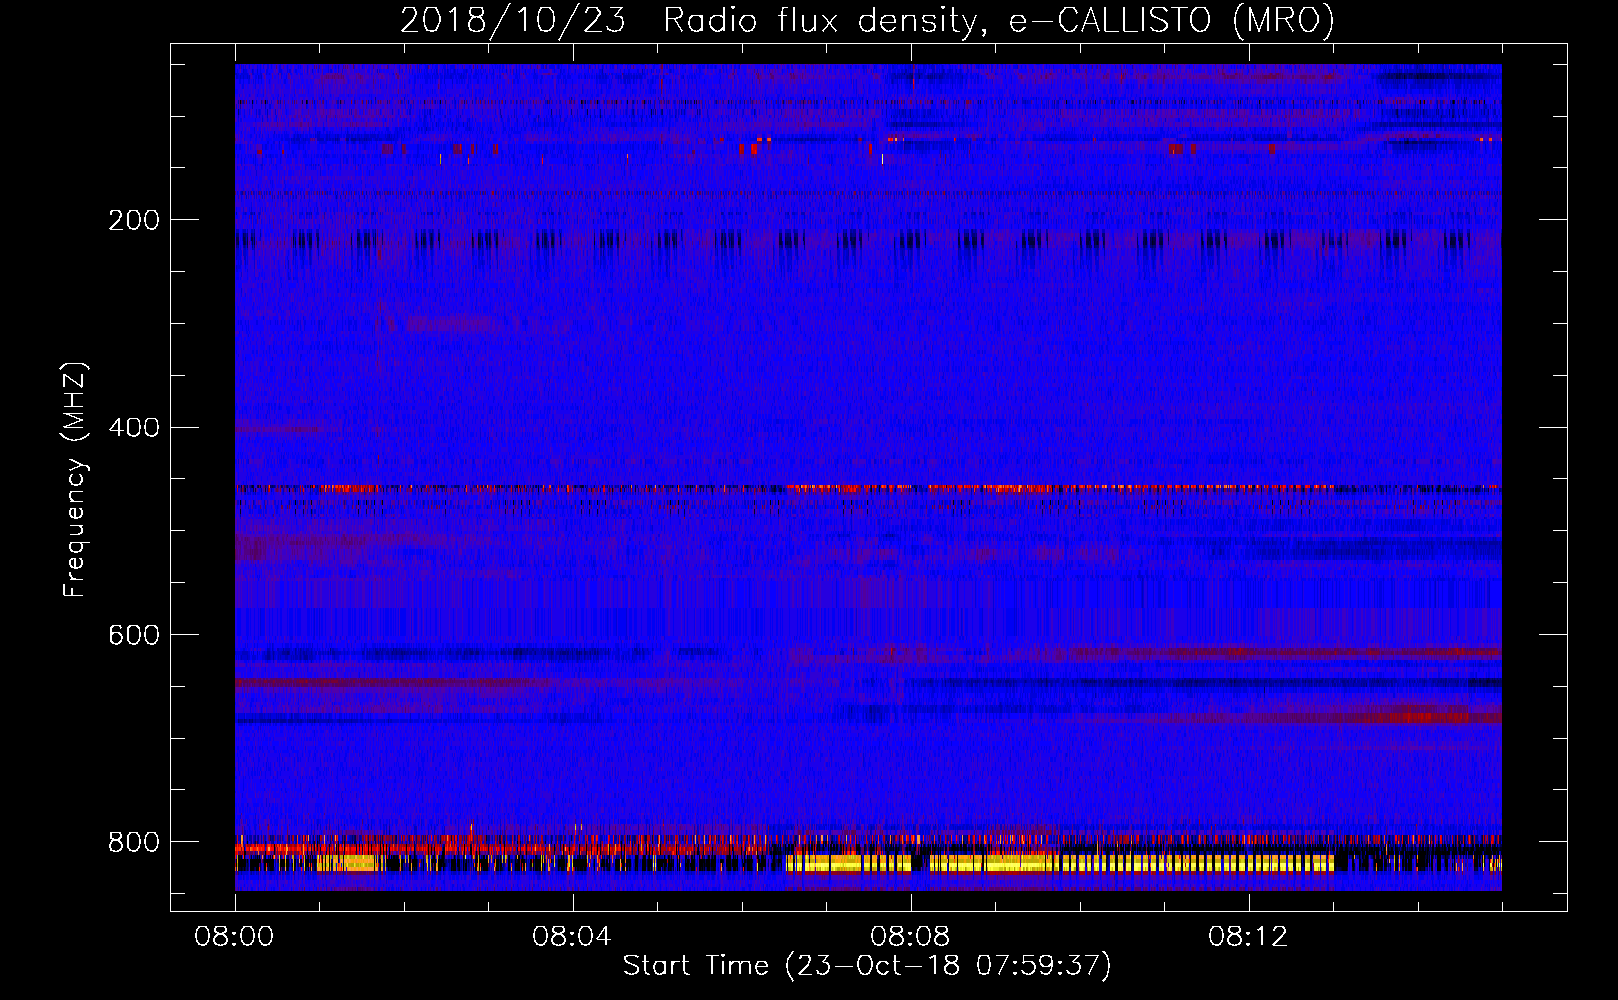
Task: Click the 800 MHz frequency tick label
Action: pyautogui.click(x=134, y=843)
